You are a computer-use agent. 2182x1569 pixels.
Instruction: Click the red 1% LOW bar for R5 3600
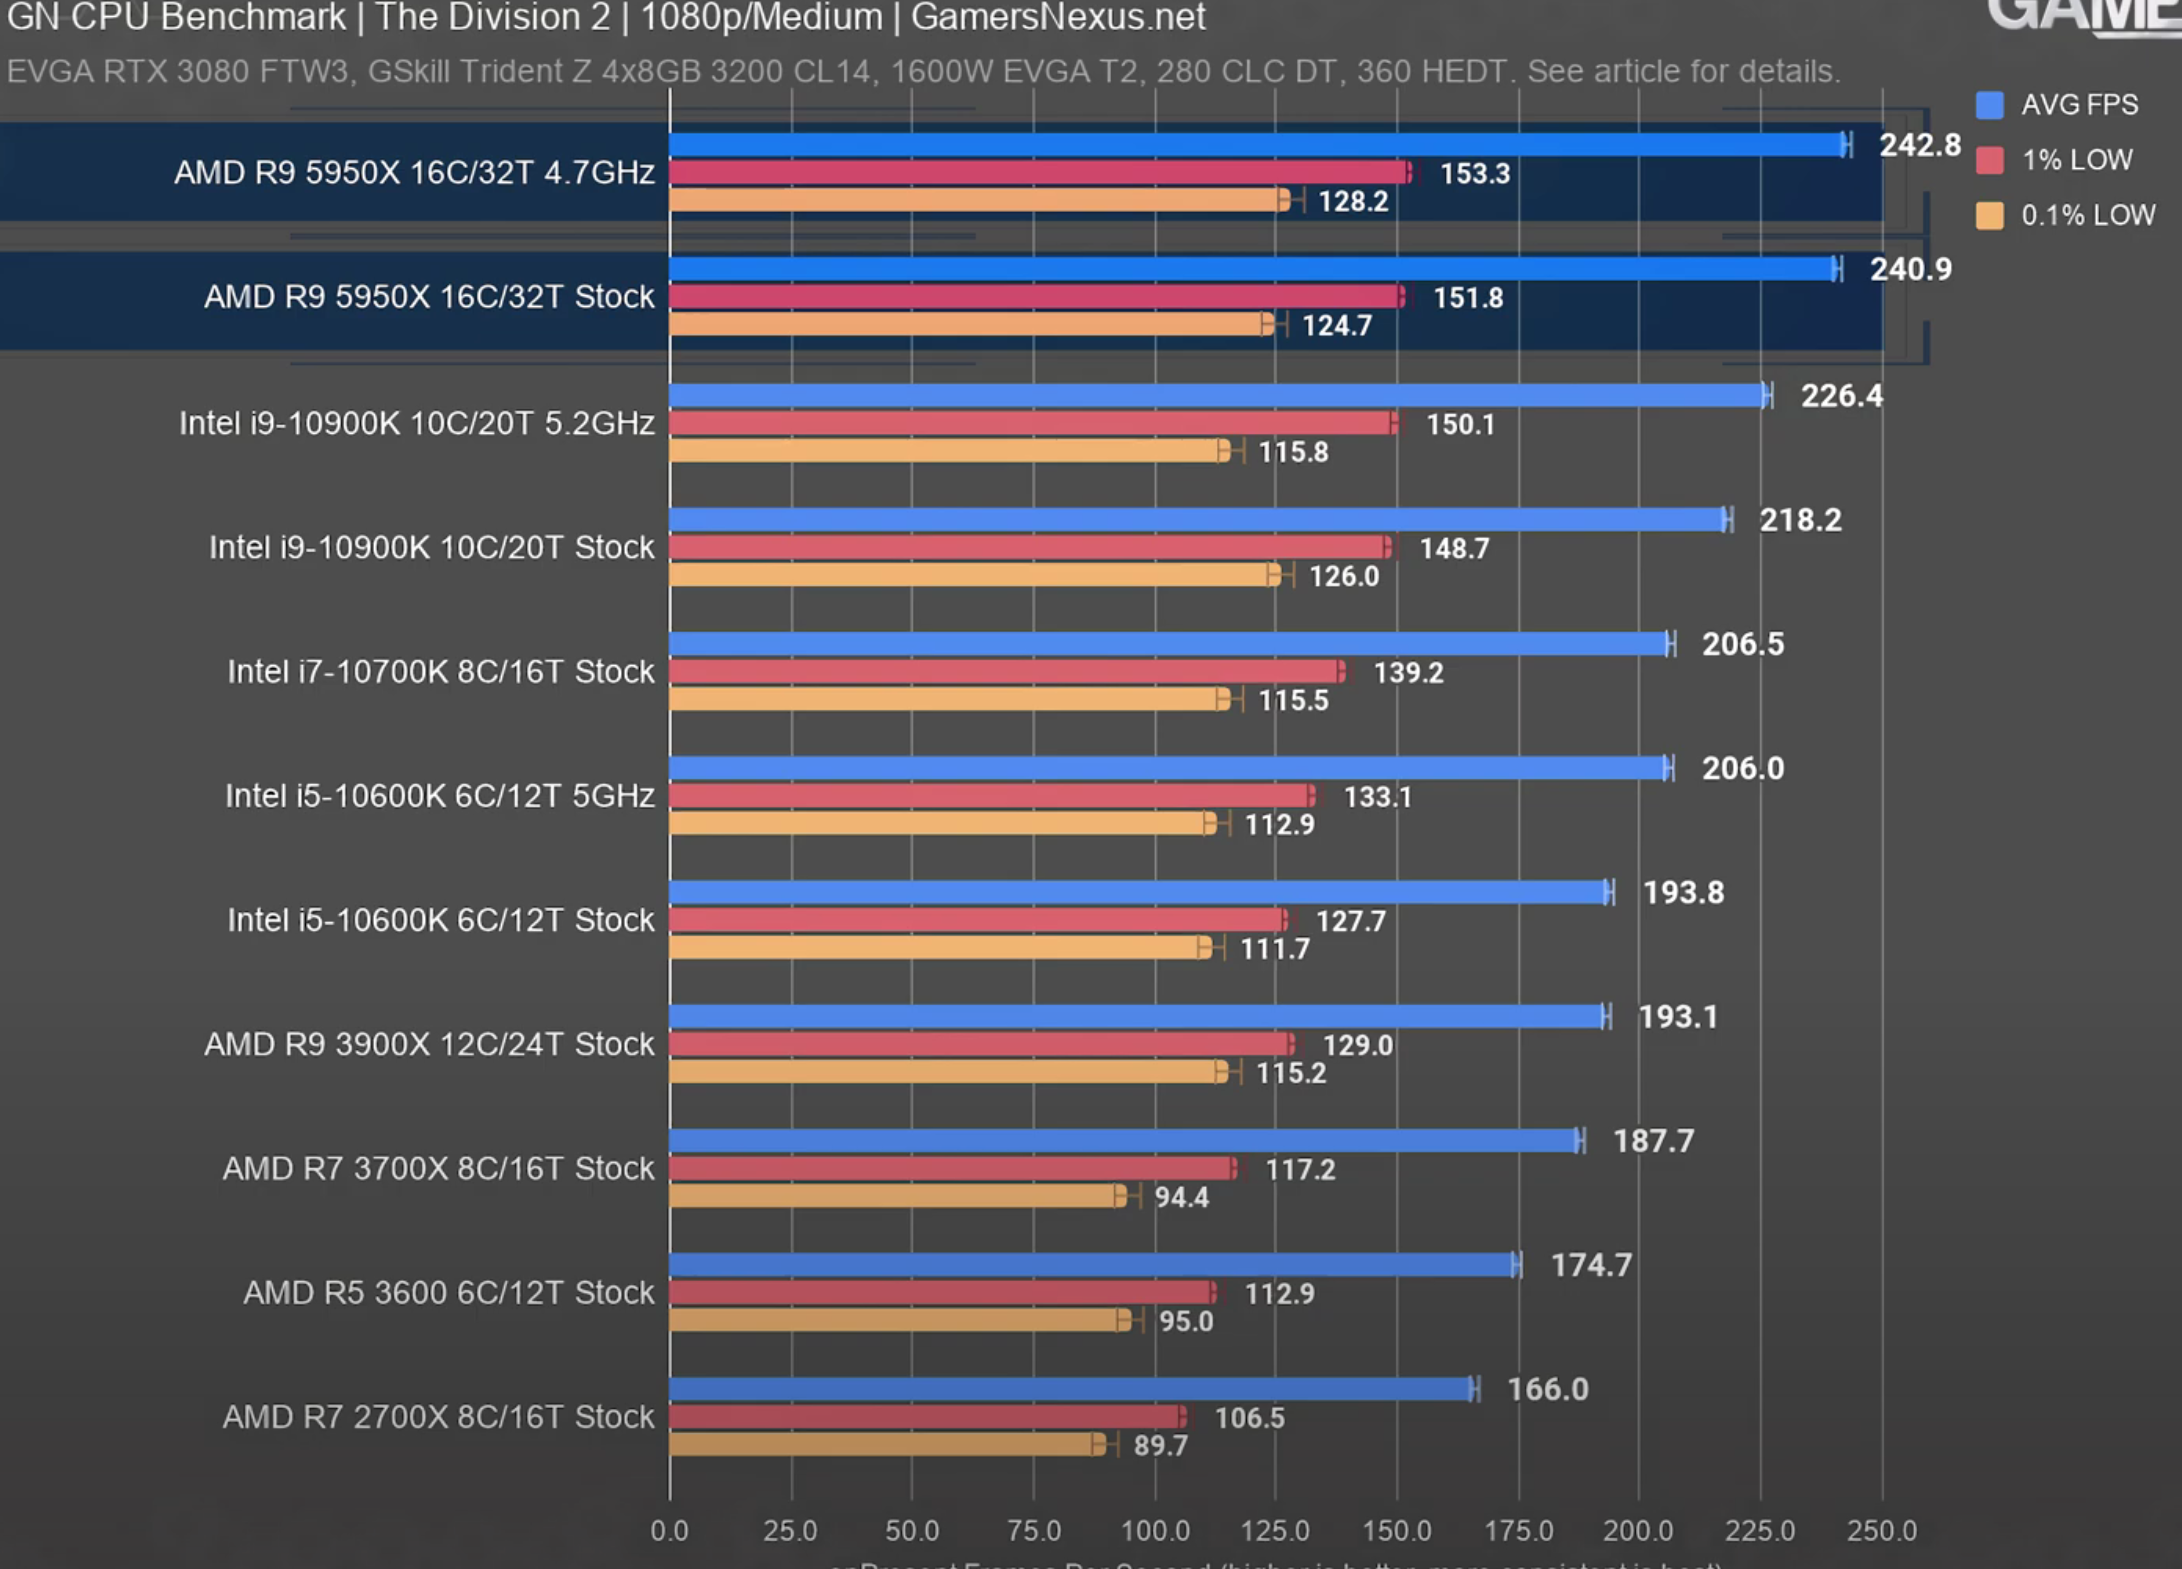[x=943, y=1293]
